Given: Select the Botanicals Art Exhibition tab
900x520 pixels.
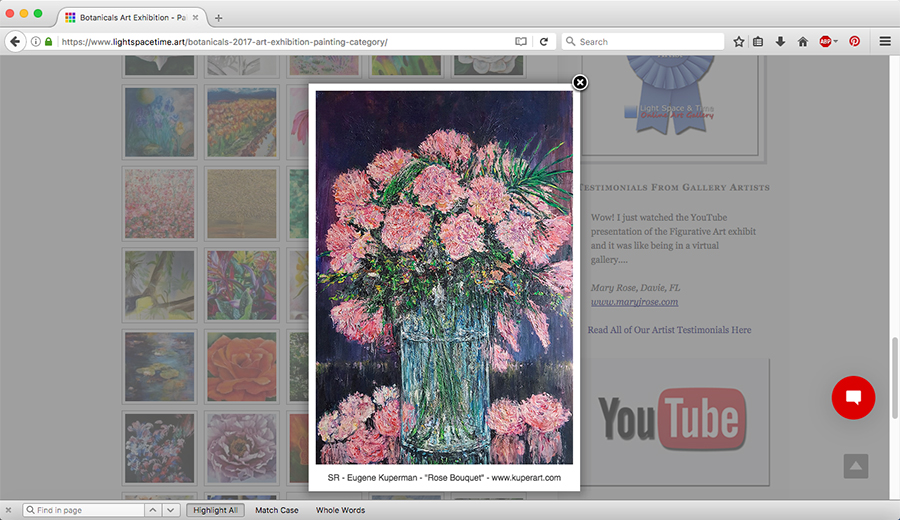Looking at the screenshot, I should (x=132, y=18).
